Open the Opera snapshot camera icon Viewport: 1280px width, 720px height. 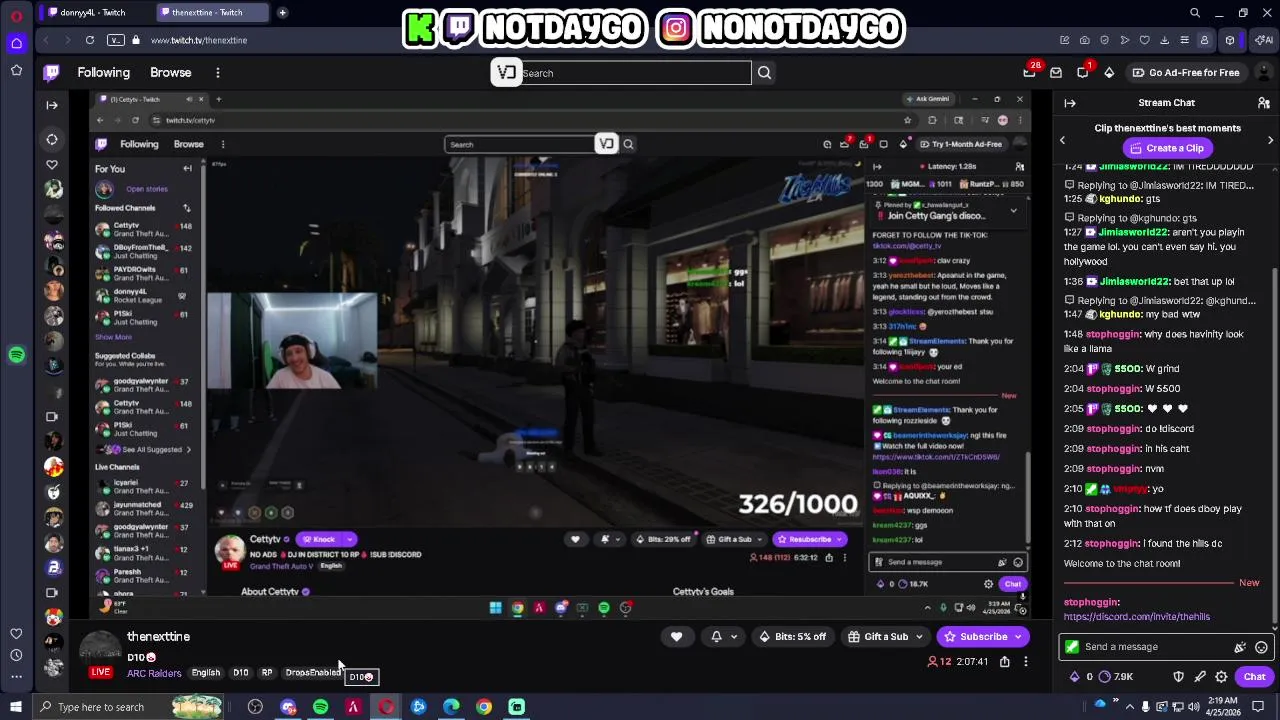(x=1084, y=40)
